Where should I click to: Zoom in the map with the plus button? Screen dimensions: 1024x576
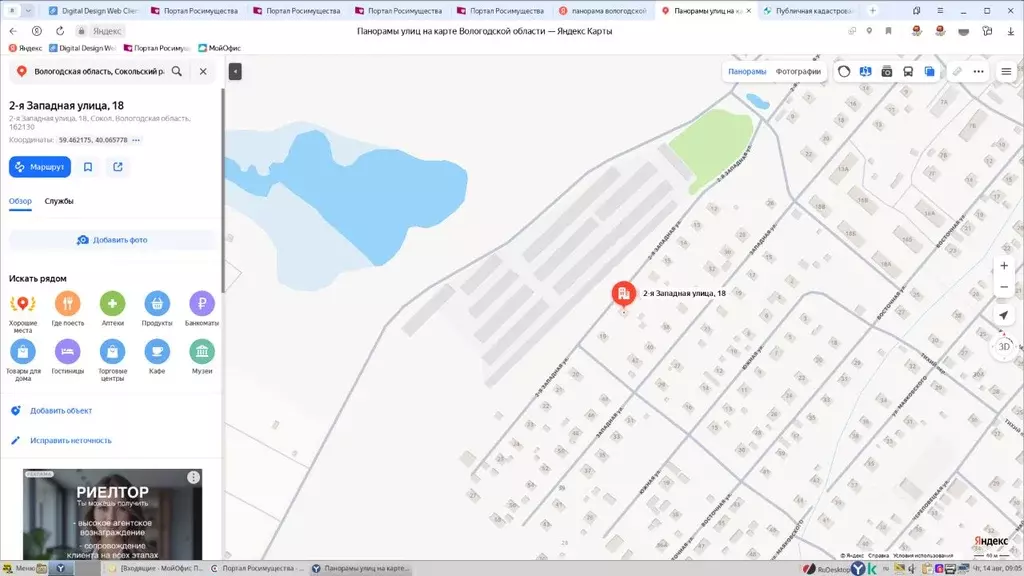tap(1004, 266)
